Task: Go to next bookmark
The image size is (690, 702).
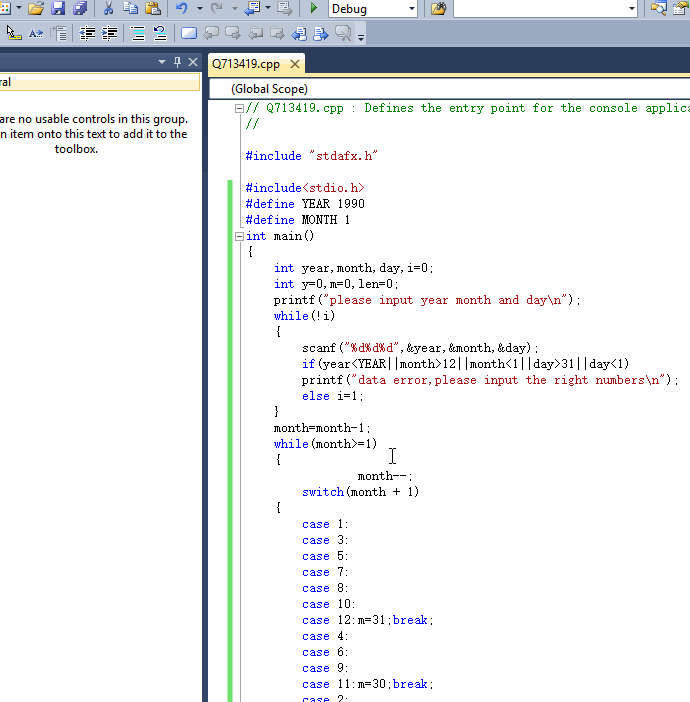Action: click(233, 33)
